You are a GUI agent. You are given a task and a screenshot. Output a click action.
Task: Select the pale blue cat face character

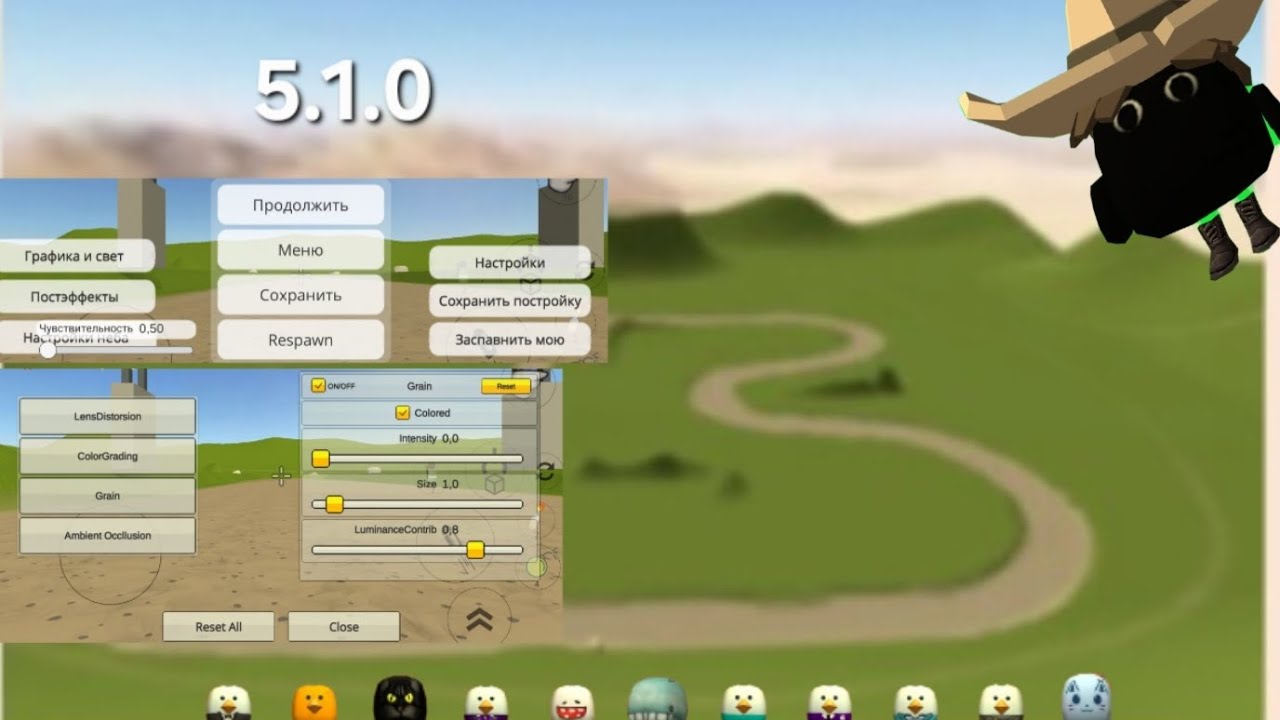tap(1087, 698)
